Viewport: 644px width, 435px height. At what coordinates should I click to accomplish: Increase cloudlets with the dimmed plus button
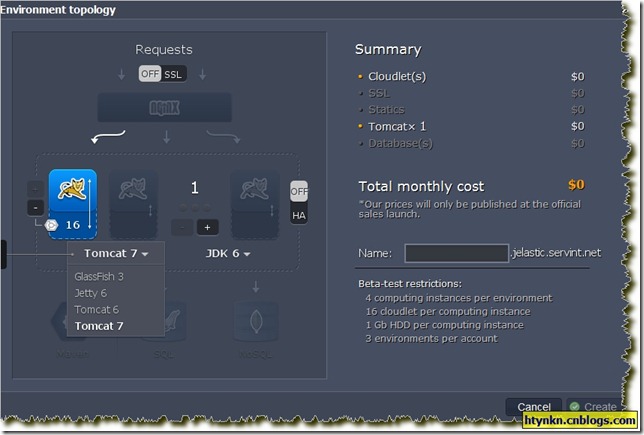36,189
